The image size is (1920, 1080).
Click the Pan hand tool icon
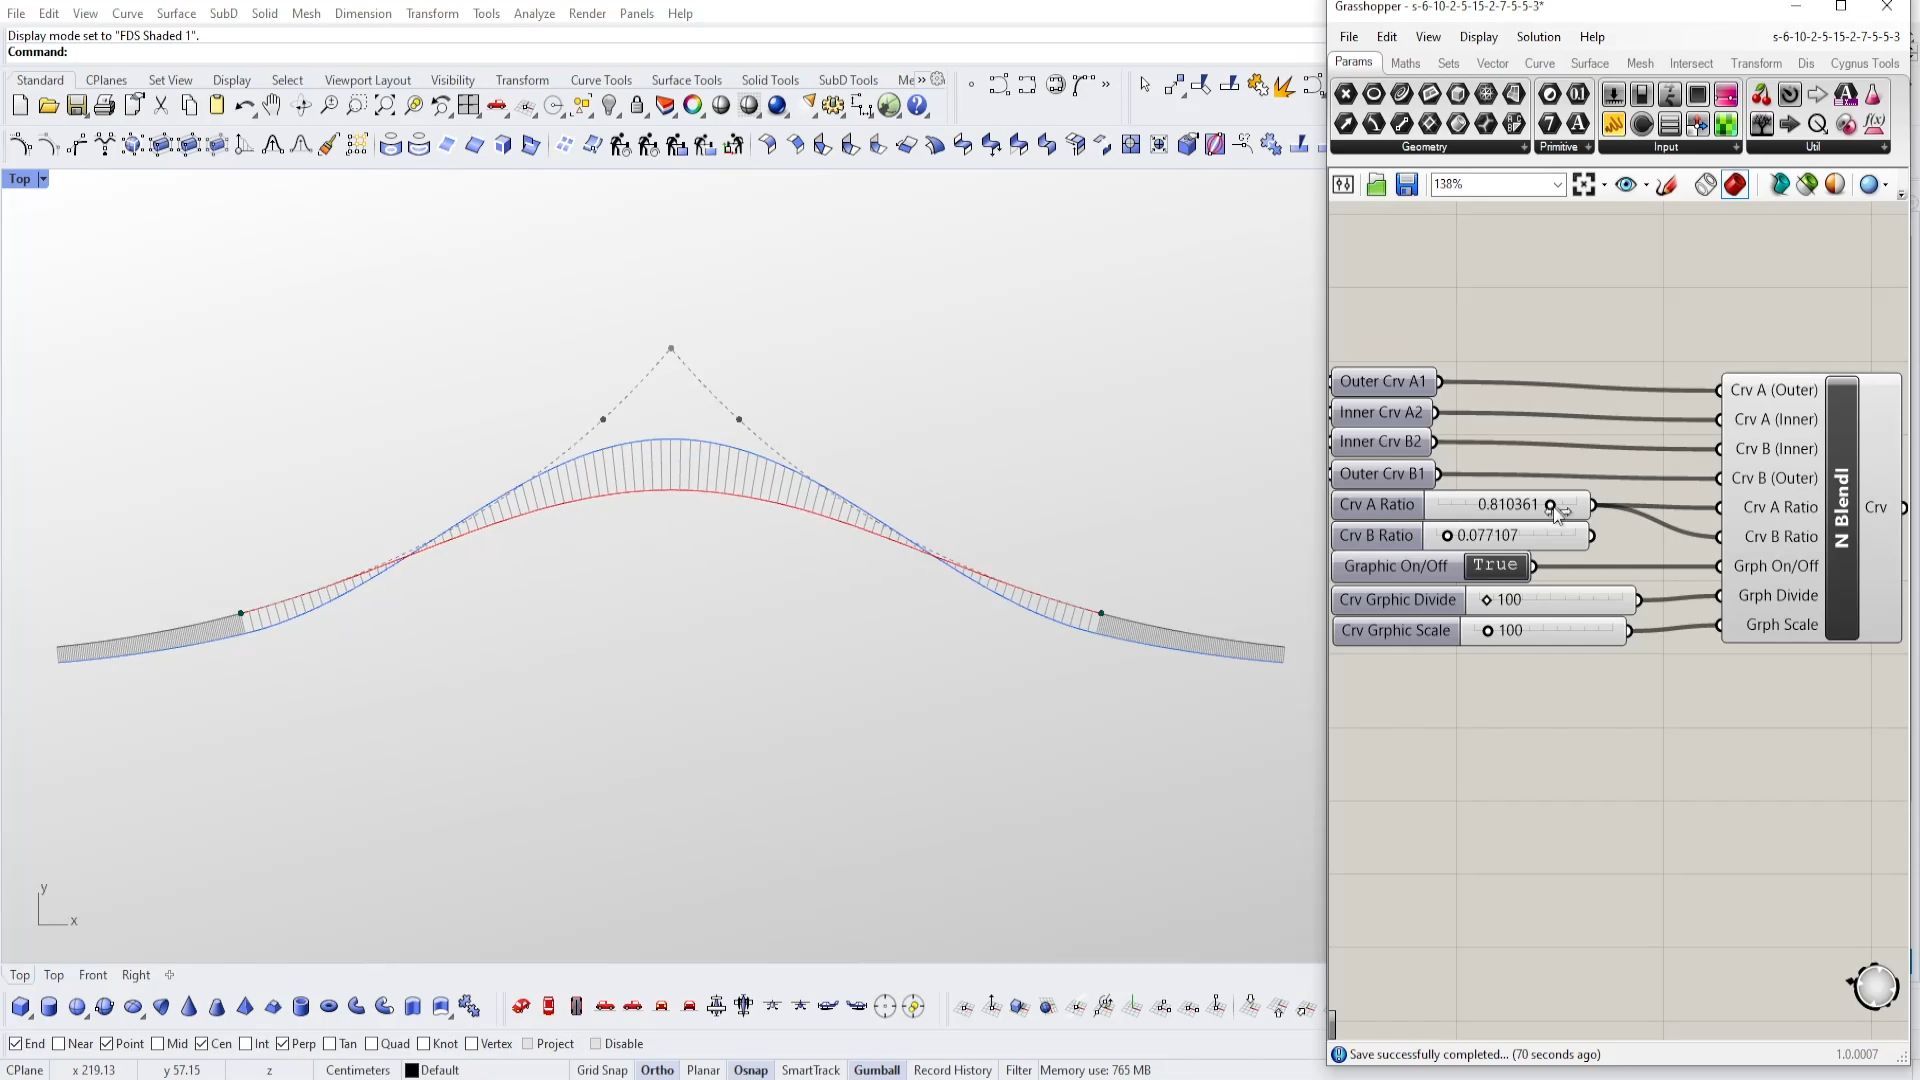[x=272, y=105]
